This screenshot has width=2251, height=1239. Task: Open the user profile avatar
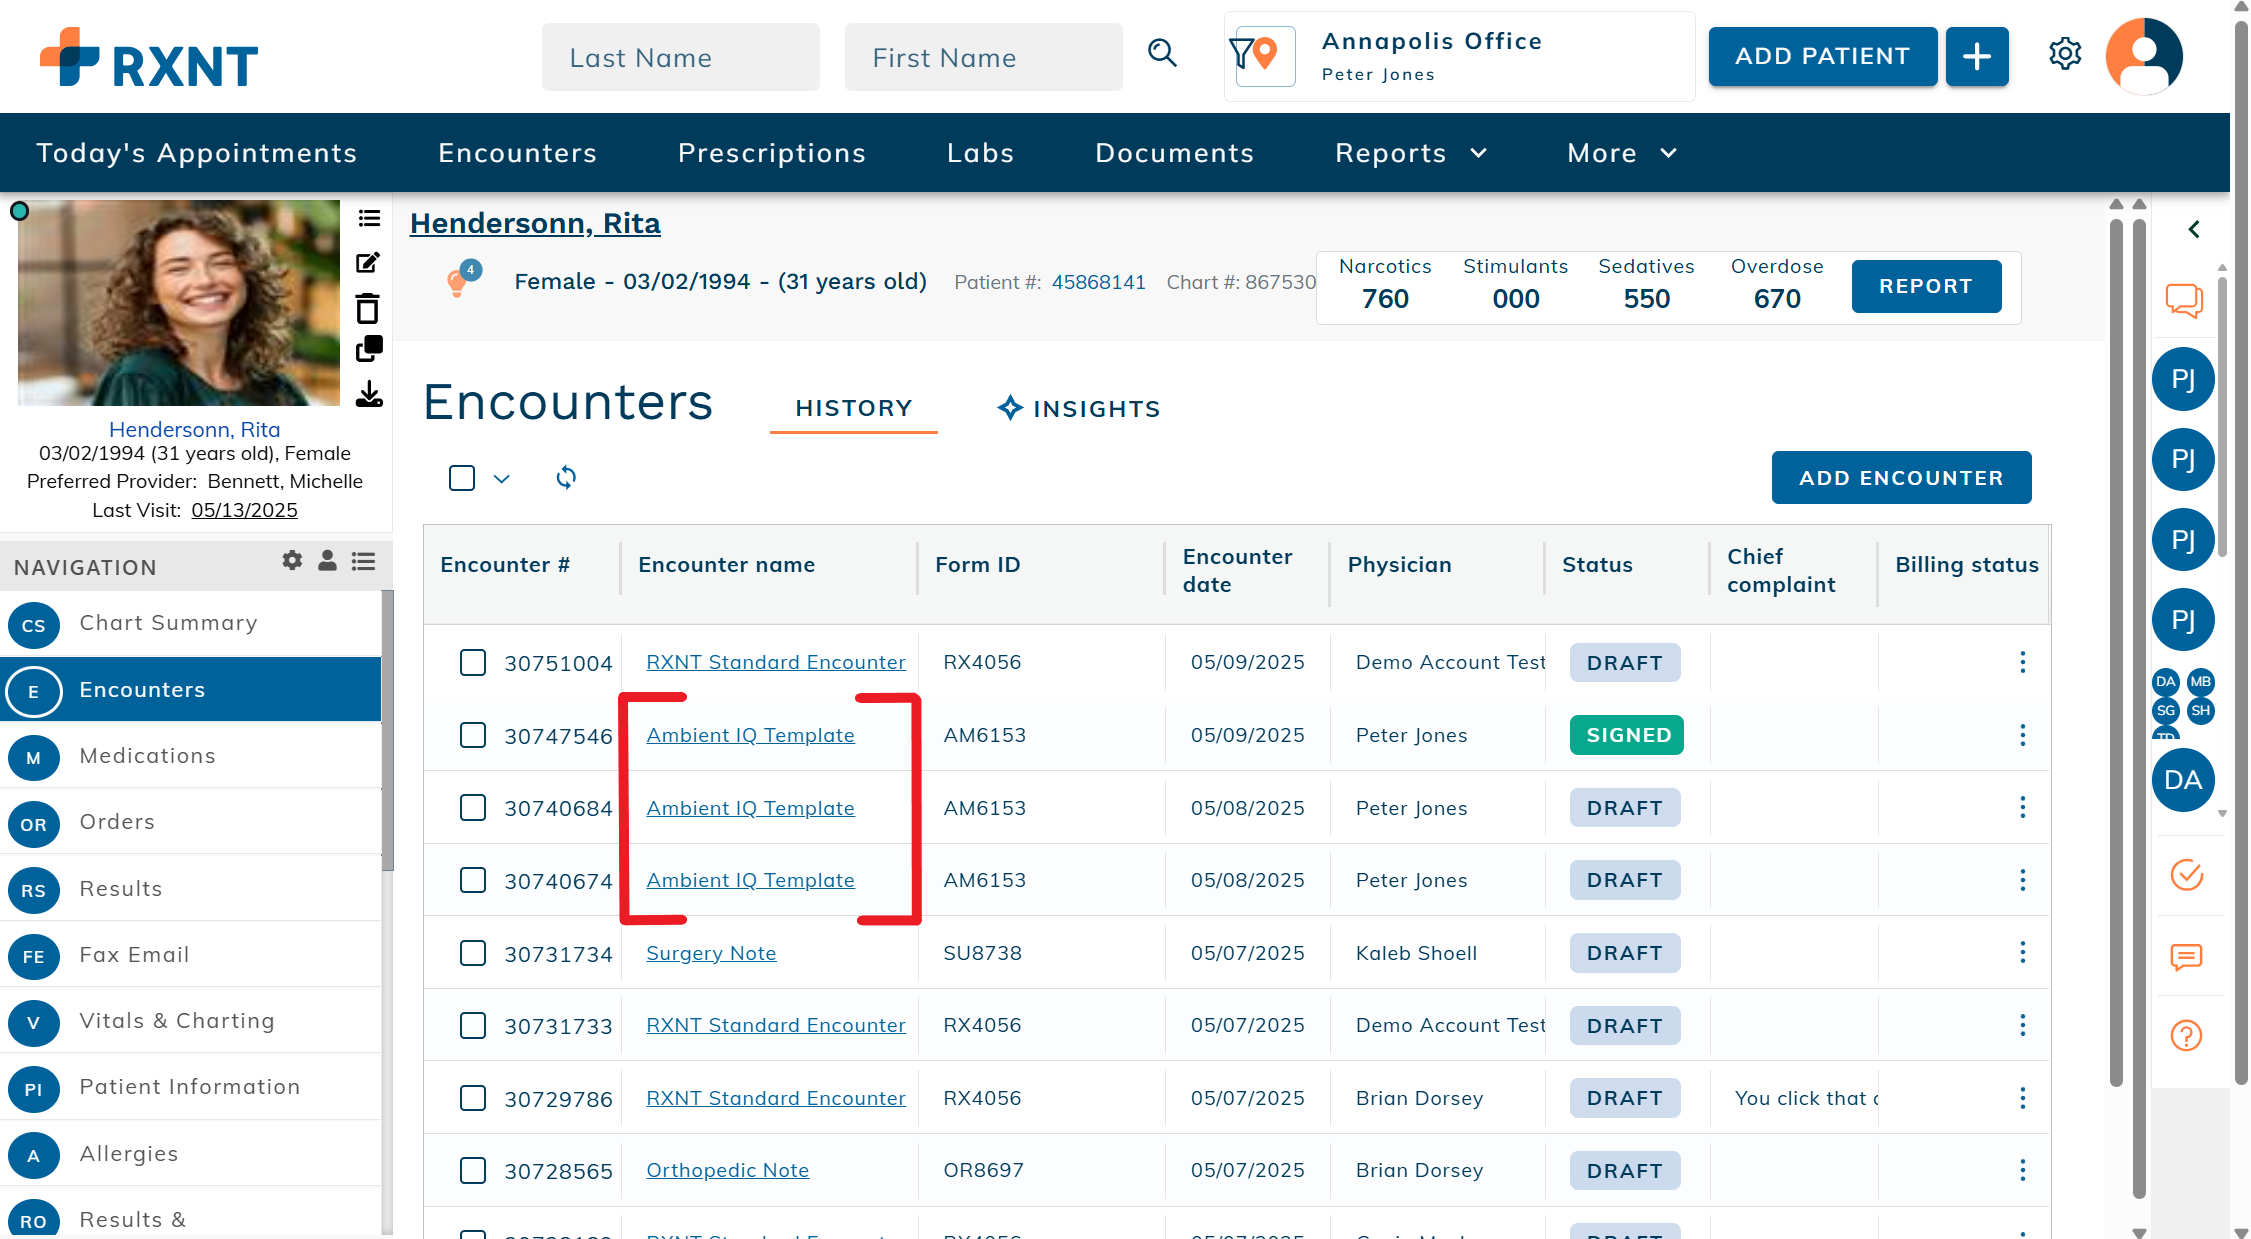pos(2144,56)
